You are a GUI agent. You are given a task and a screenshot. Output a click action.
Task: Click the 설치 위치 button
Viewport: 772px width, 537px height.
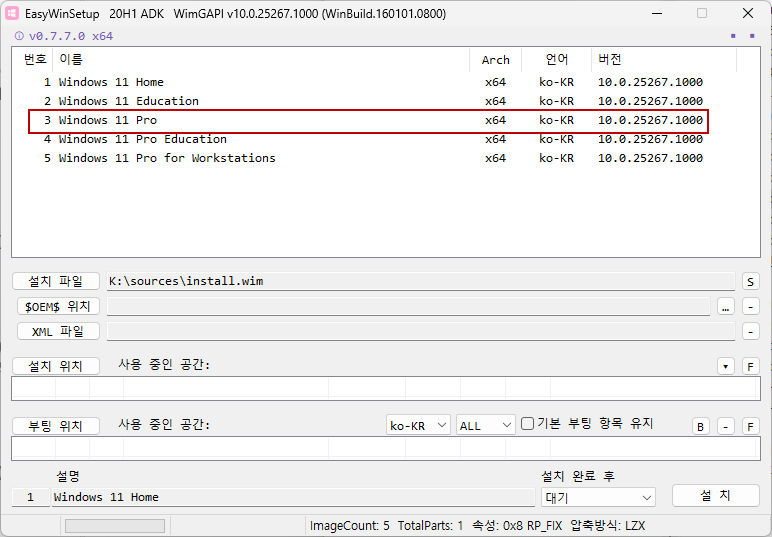click(x=56, y=366)
